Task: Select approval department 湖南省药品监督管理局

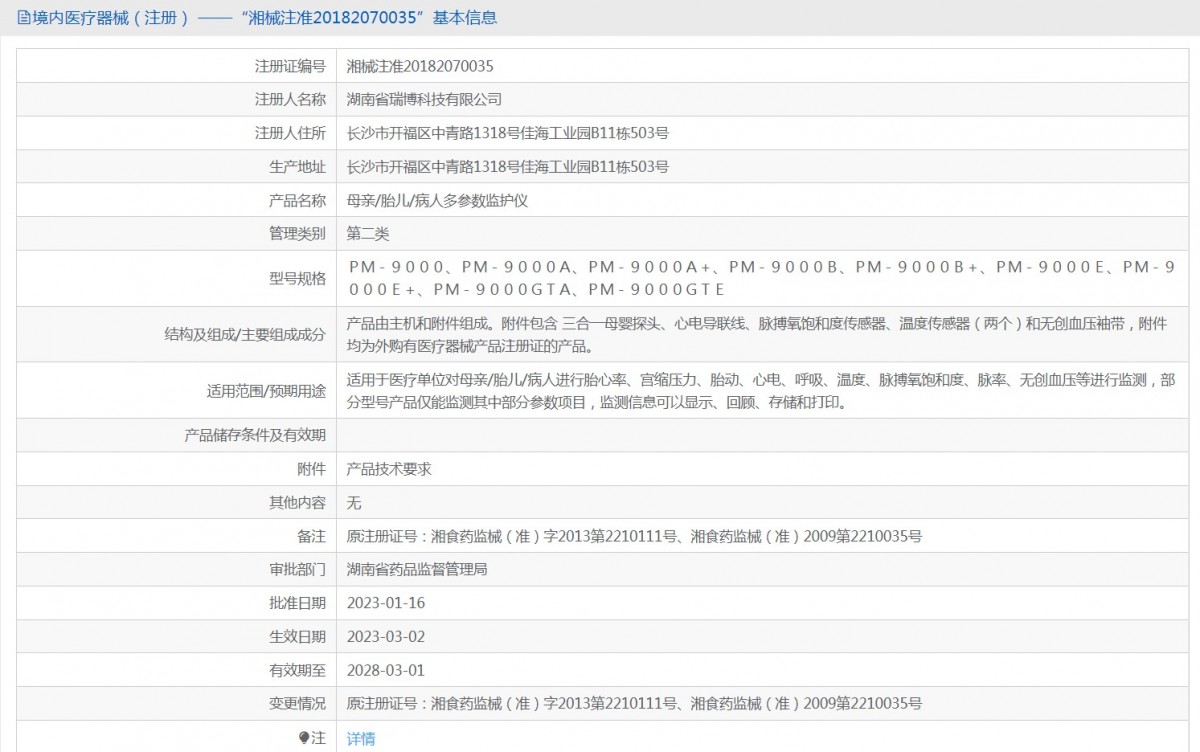Action: (417, 569)
